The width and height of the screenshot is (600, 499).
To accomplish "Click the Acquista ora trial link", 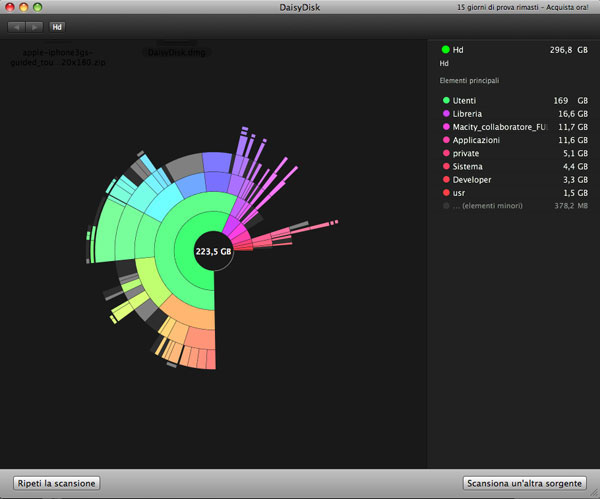I will point(569,7).
